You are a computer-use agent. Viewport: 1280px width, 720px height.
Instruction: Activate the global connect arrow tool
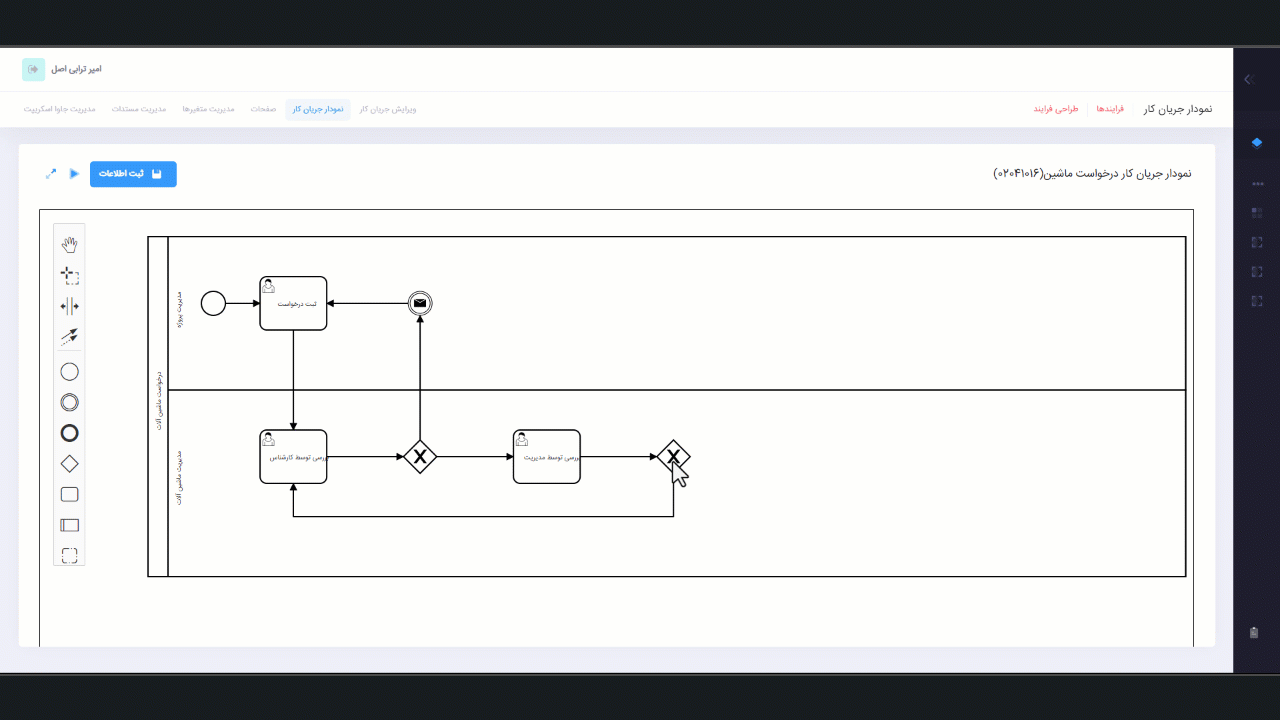click(69, 337)
